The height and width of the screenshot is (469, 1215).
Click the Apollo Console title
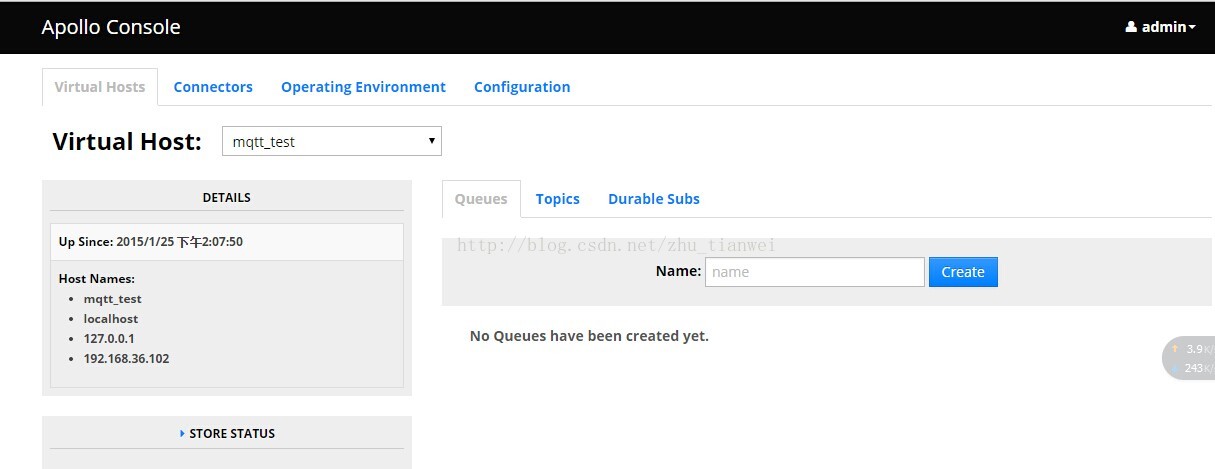(111, 27)
